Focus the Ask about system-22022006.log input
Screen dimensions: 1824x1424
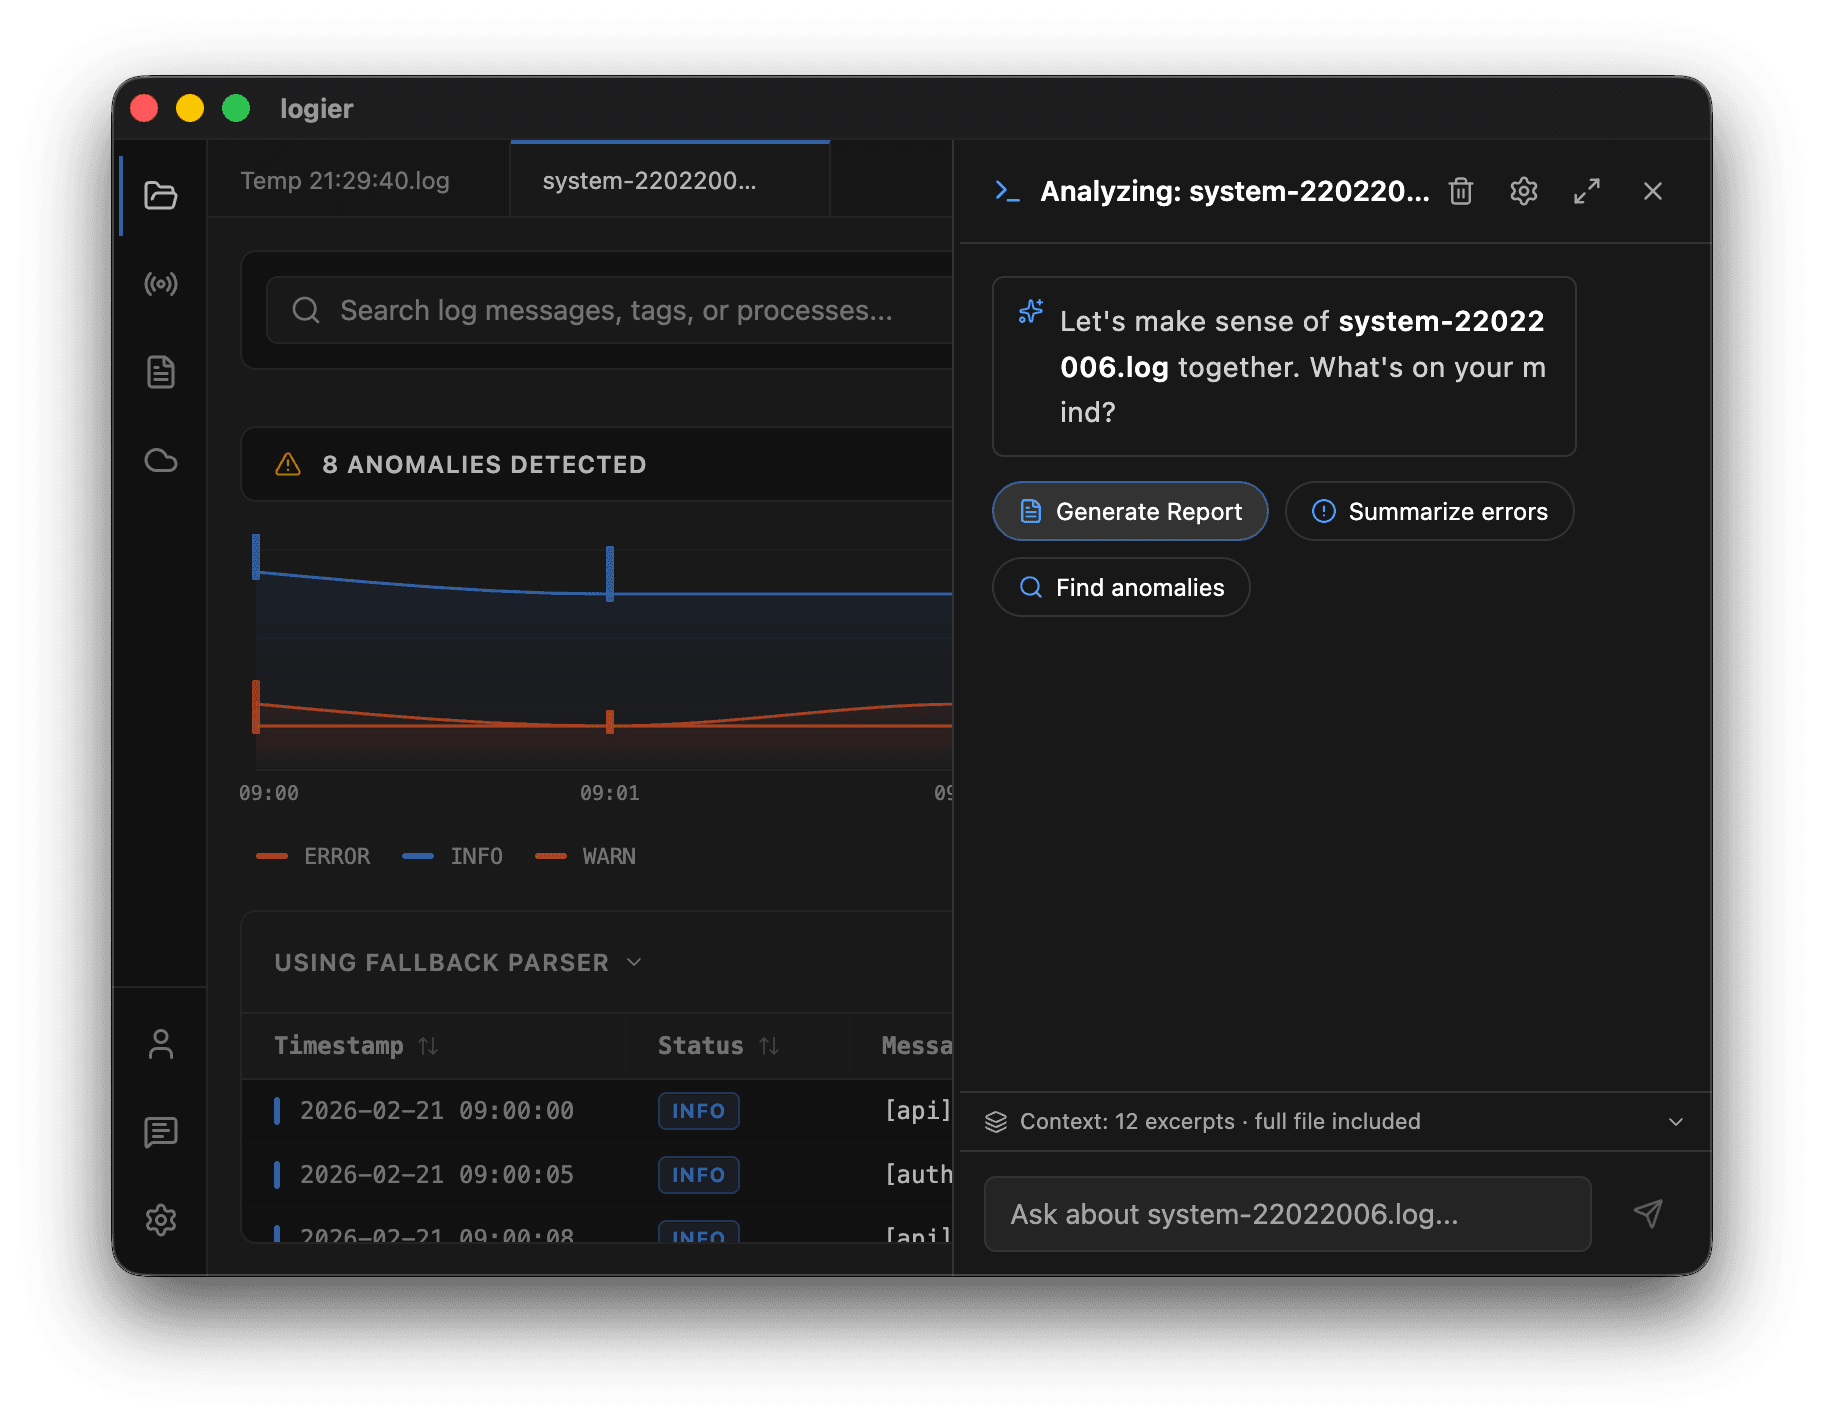pos(1288,1214)
